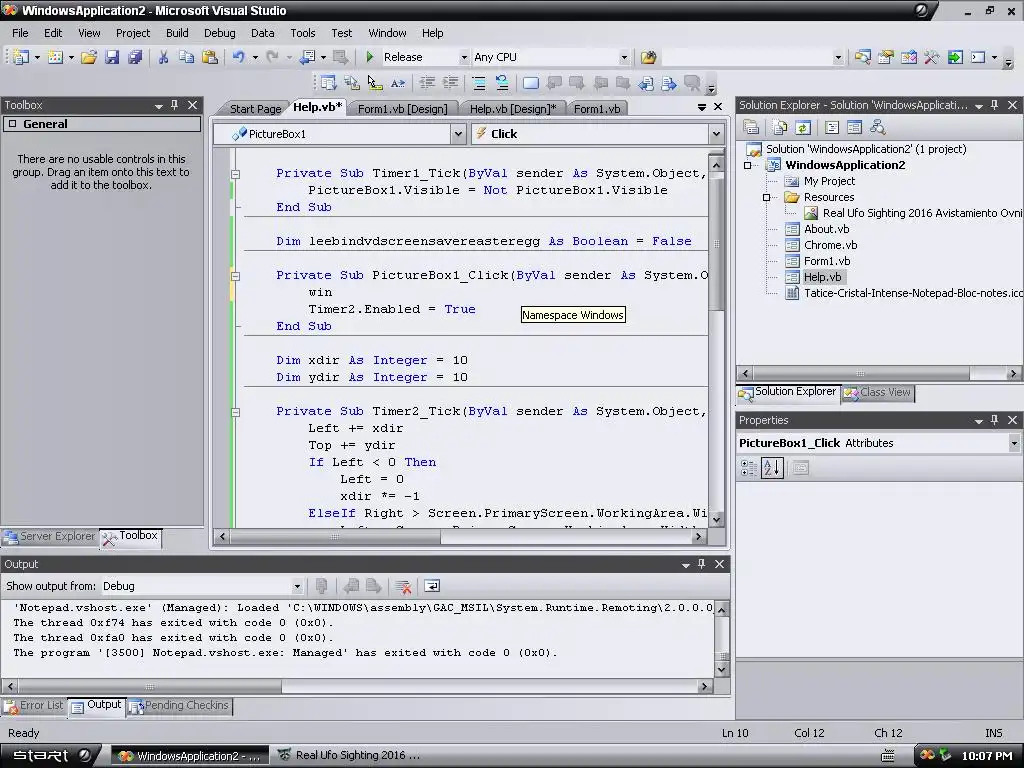Viewport: 1024px width, 768px height.
Task: Collapse the WindowsApplication2 project node
Action: coord(748,165)
